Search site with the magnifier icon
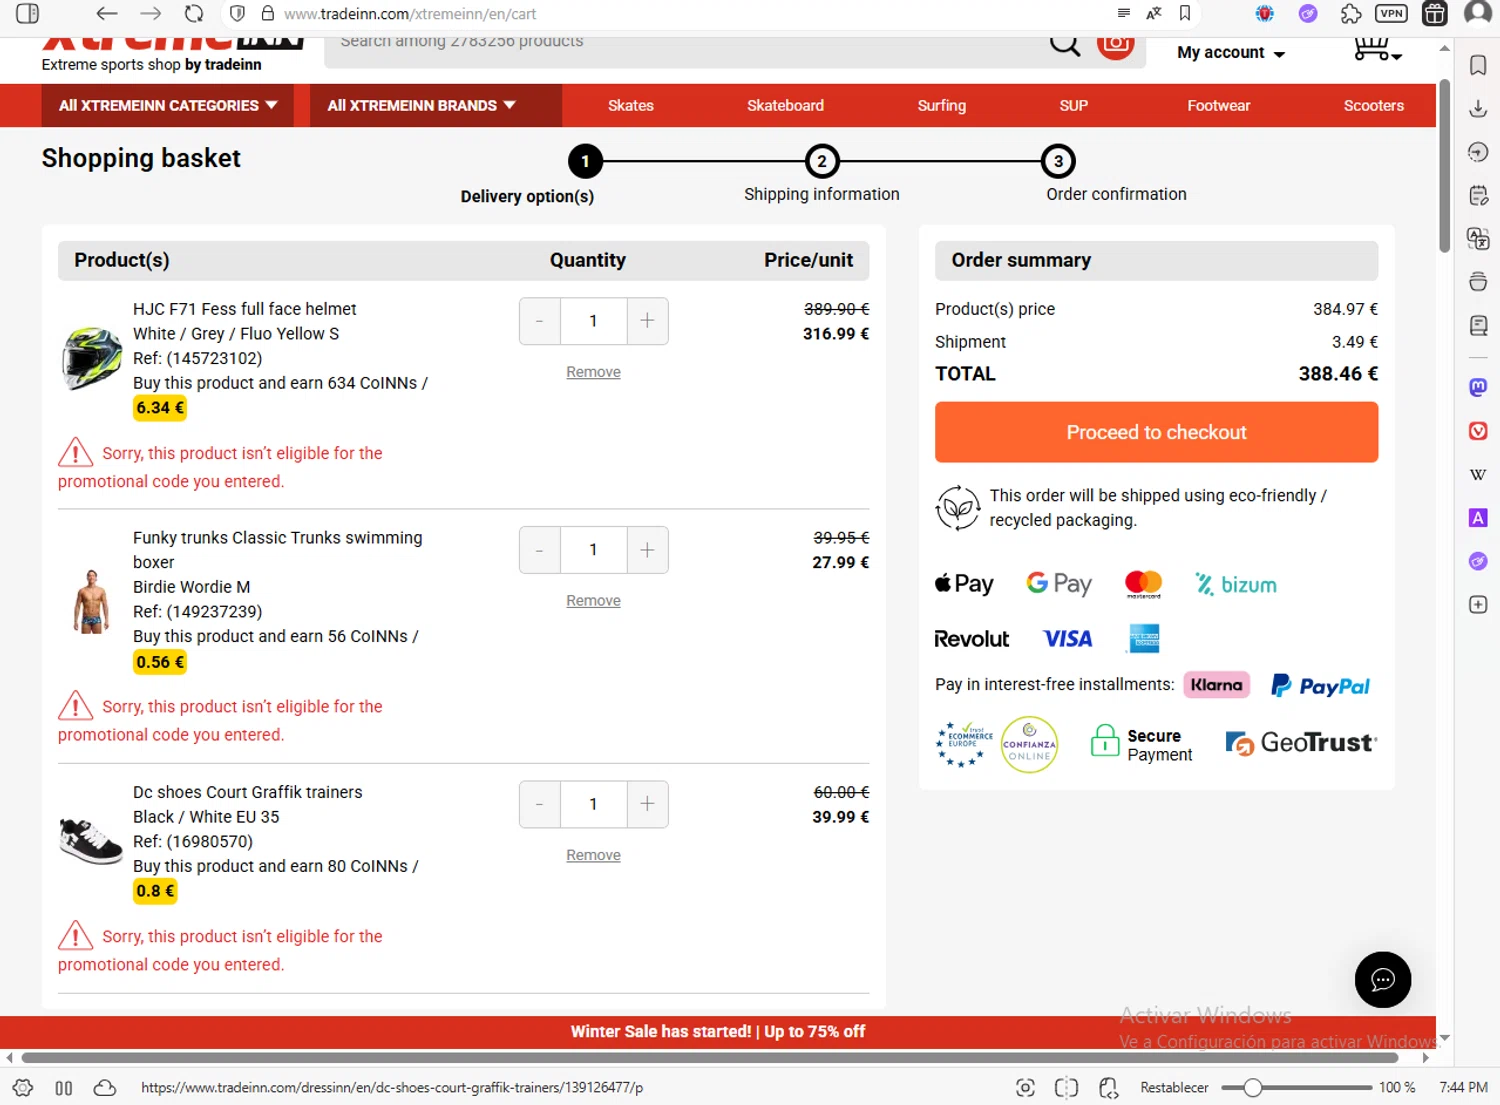The height and width of the screenshot is (1105, 1500). click(x=1065, y=45)
